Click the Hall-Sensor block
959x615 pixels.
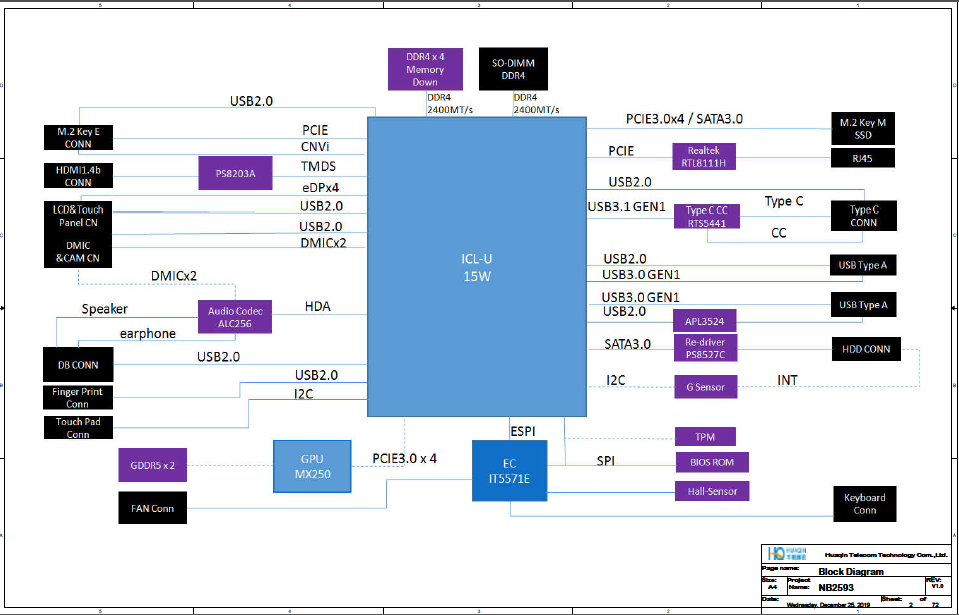712,491
